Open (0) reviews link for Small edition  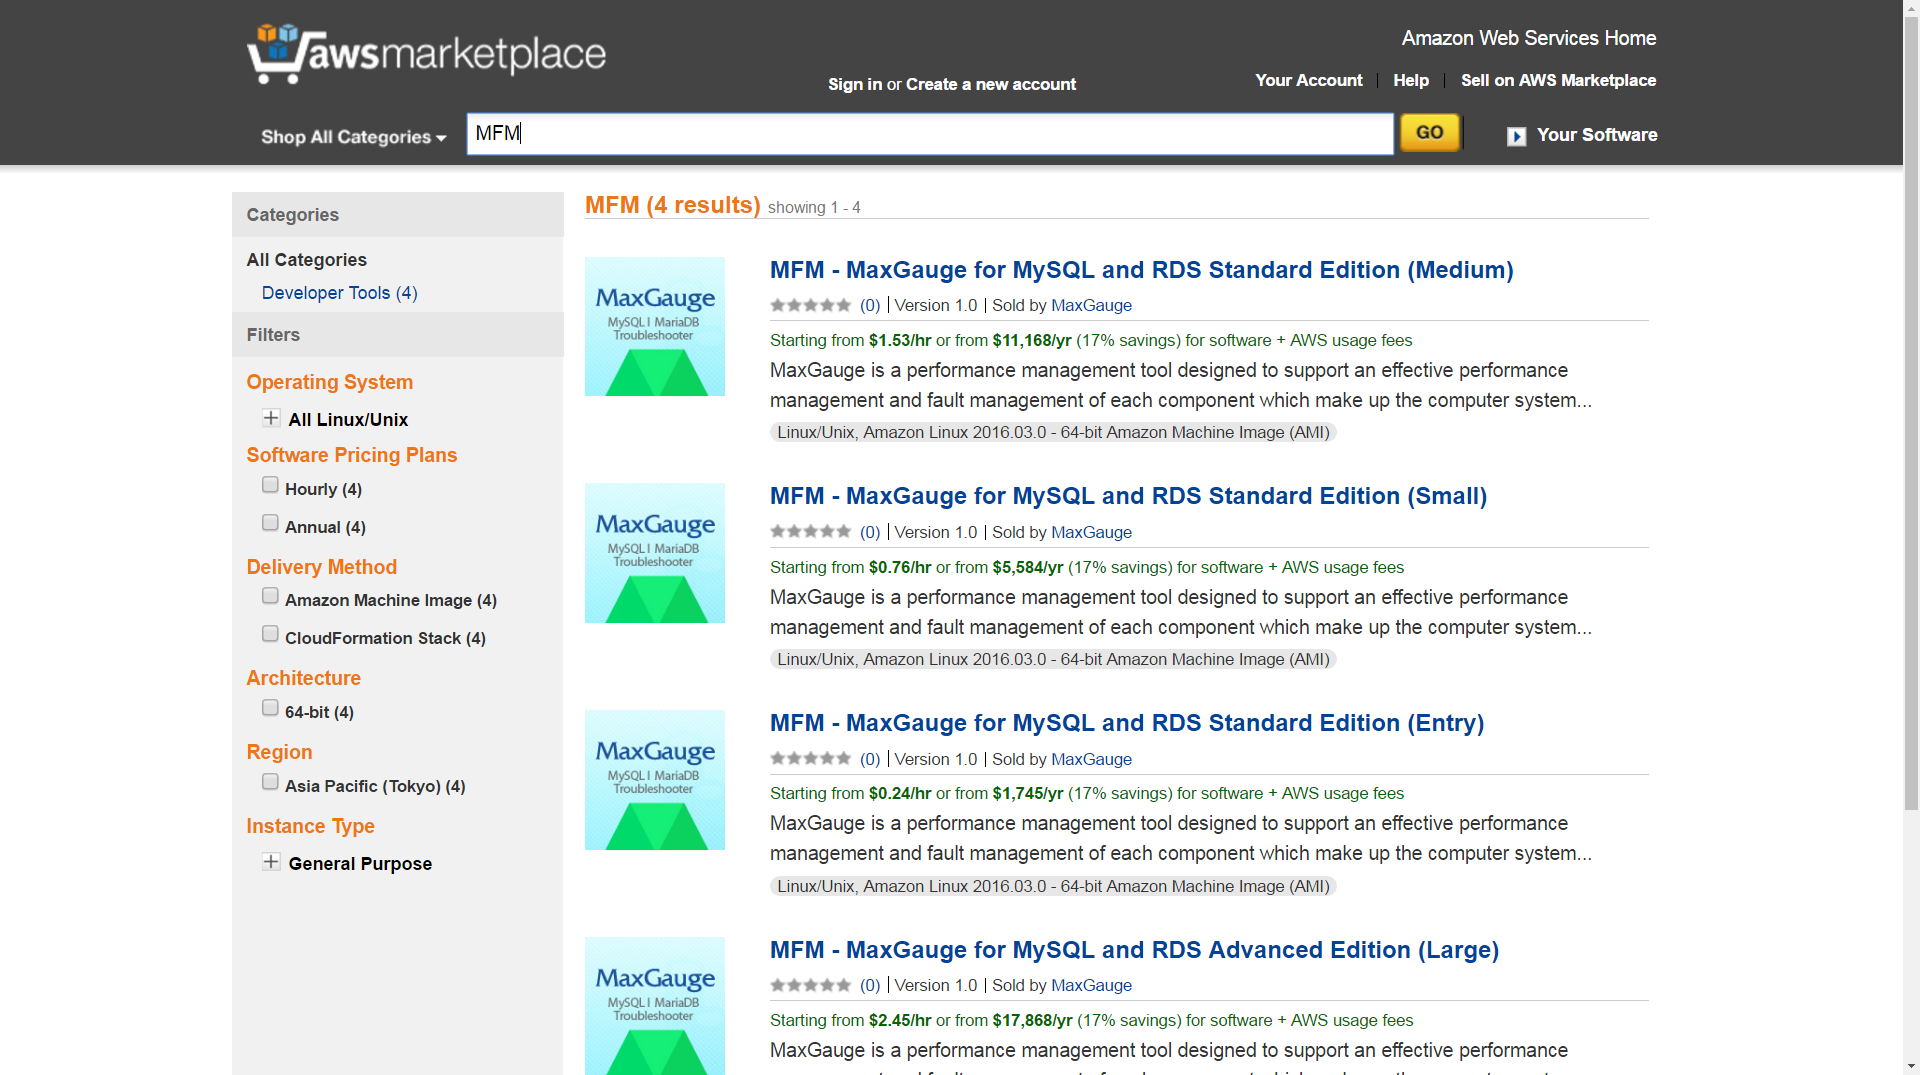870,533
